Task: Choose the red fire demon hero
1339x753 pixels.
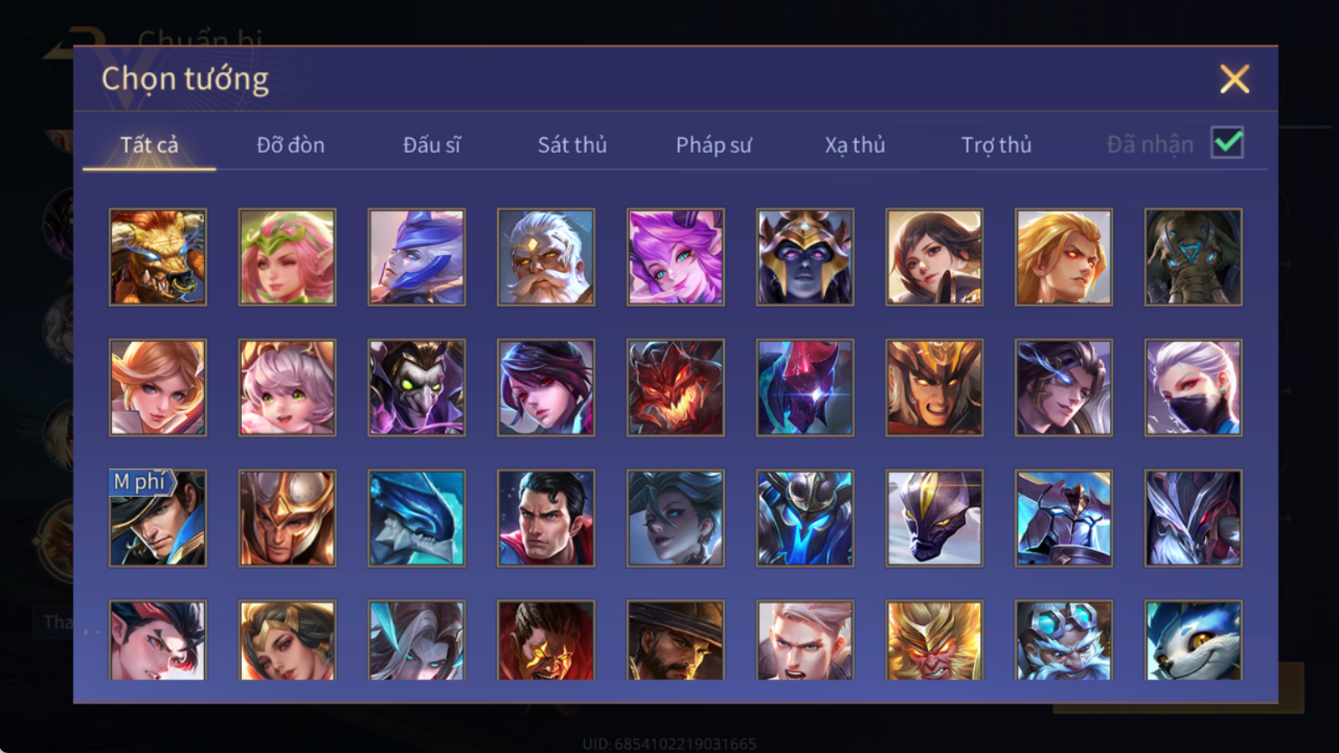Action: (676, 388)
